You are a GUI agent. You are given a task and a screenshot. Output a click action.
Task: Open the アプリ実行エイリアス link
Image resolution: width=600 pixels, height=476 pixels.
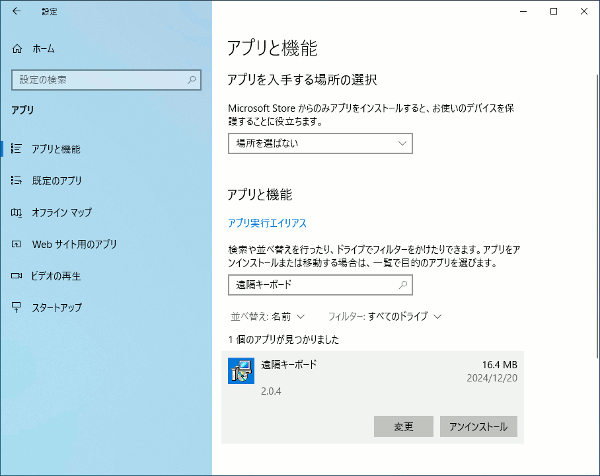tap(267, 223)
